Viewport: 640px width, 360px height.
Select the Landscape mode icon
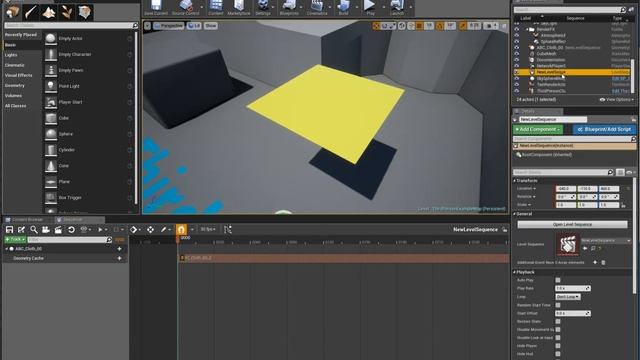click(49, 12)
